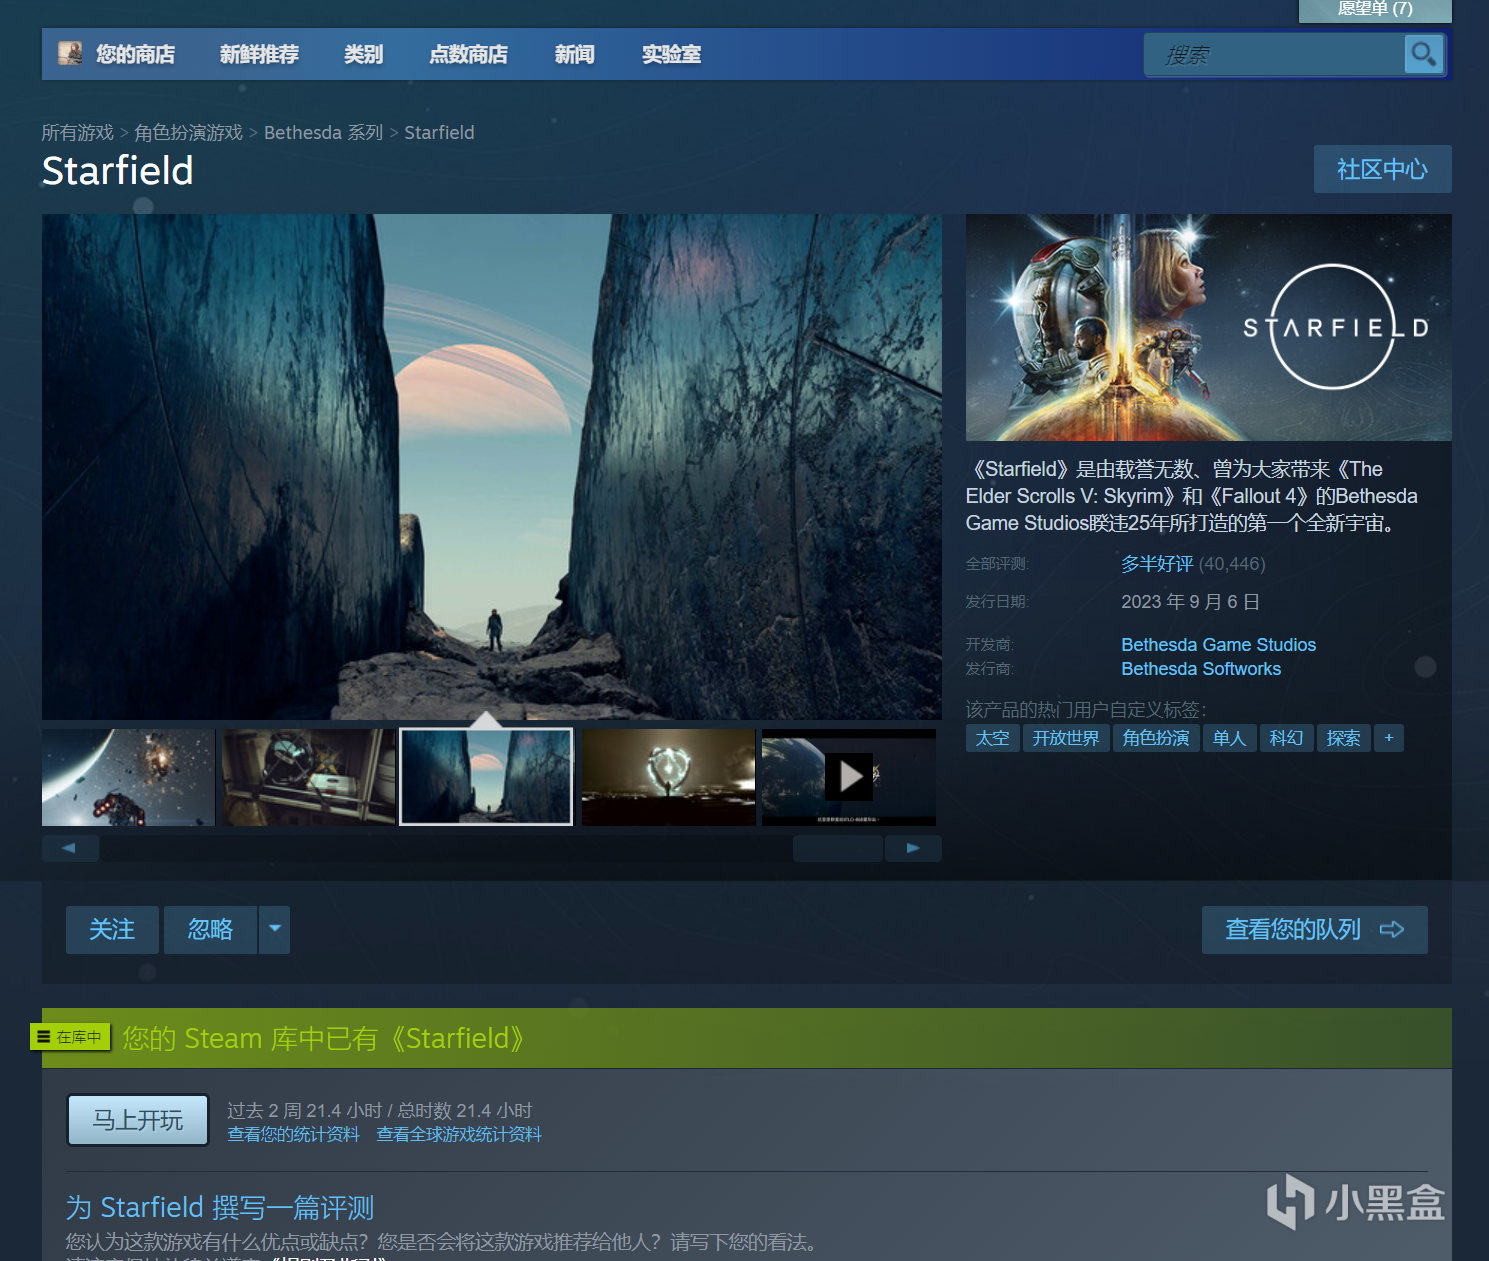Select canyon planet screenshot thumbnail
The width and height of the screenshot is (1489, 1261).
pyautogui.click(x=487, y=777)
